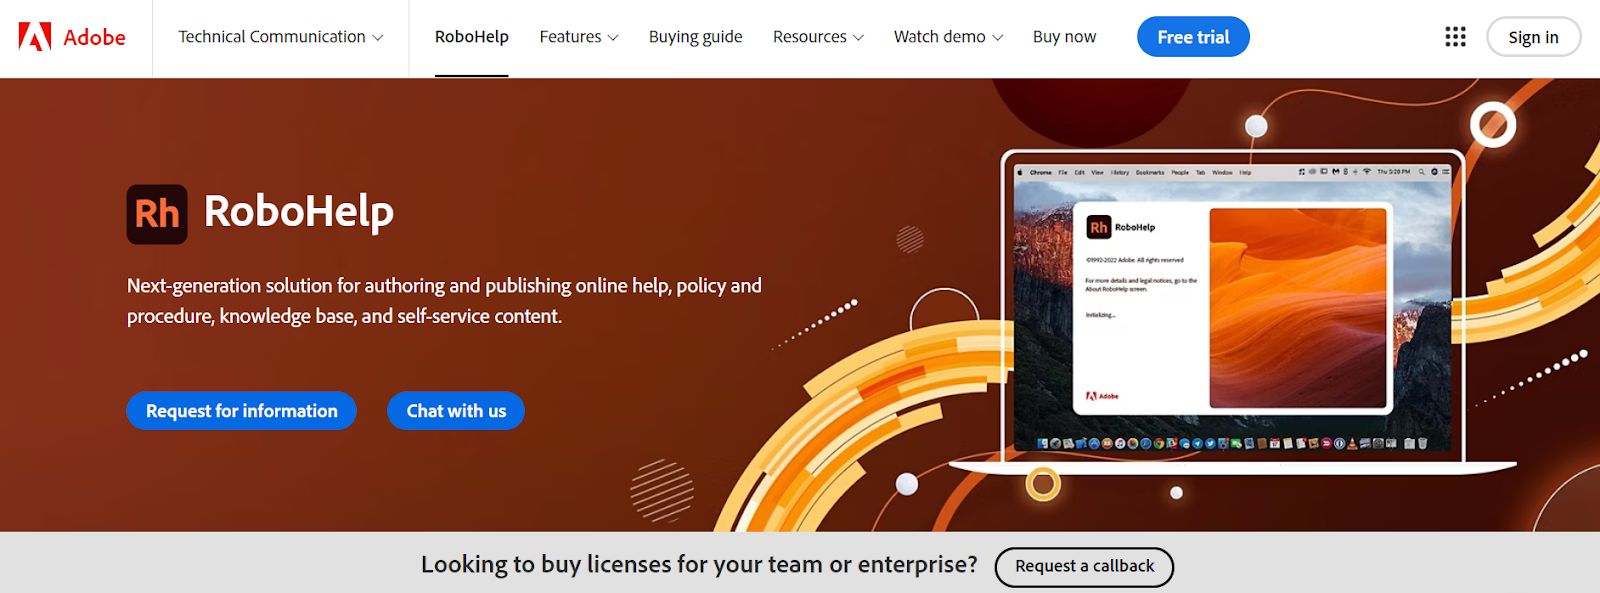1600x593 pixels.
Task: Click the 'Next-generation solution' description text
Action: (x=444, y=301)
